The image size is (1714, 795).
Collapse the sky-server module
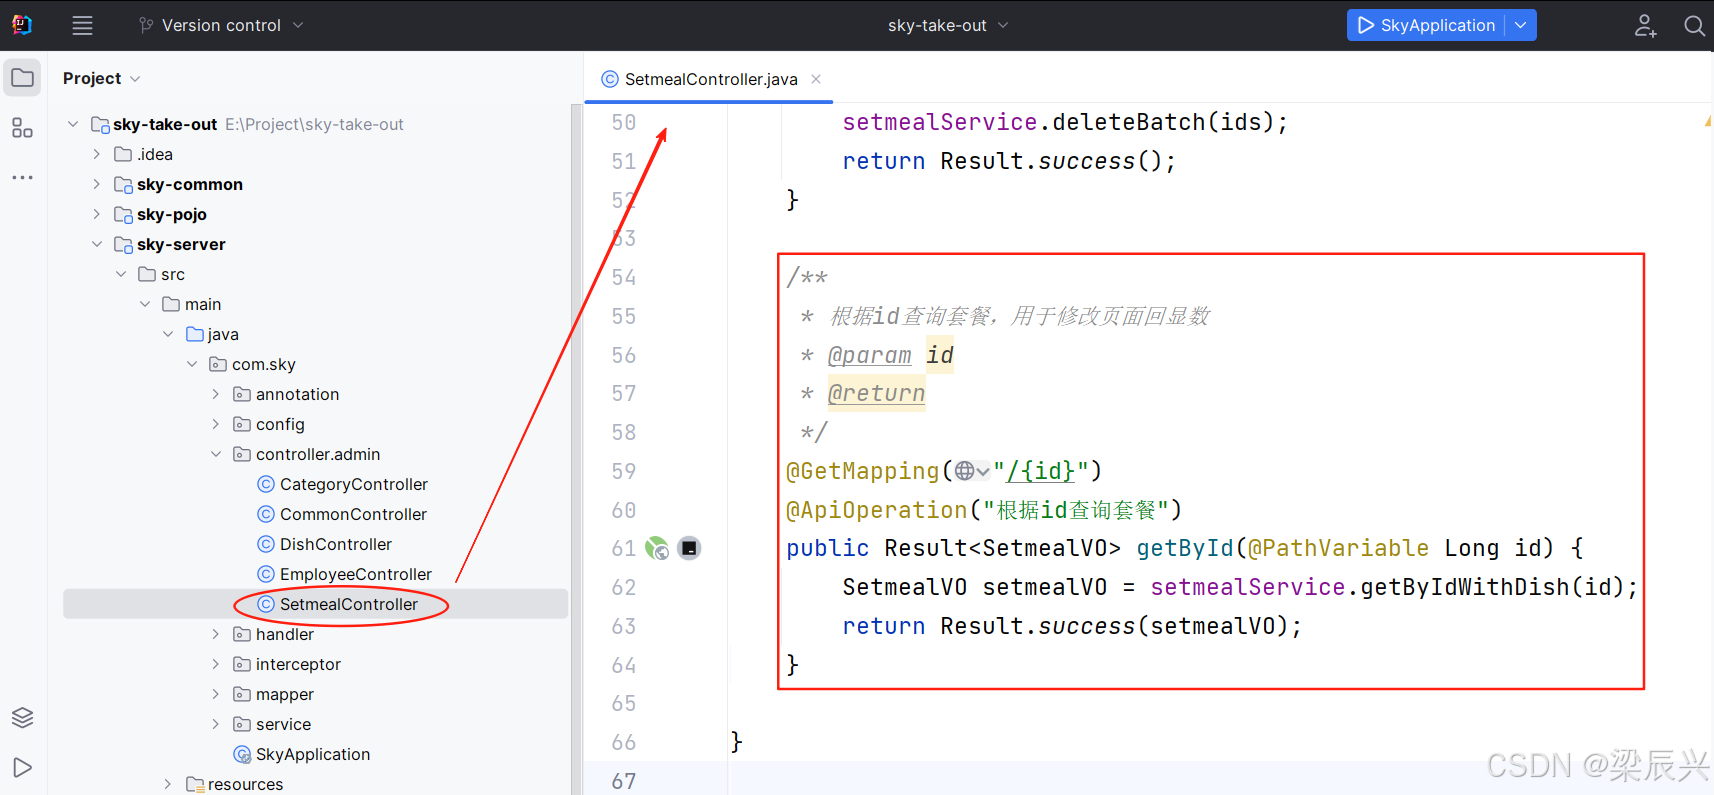tap(97, 244)
